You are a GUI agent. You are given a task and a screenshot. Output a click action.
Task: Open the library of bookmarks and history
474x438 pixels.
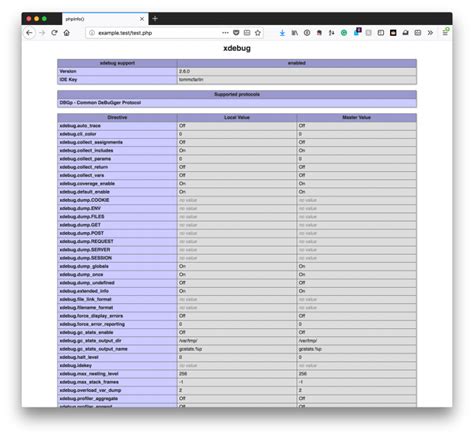295,33
